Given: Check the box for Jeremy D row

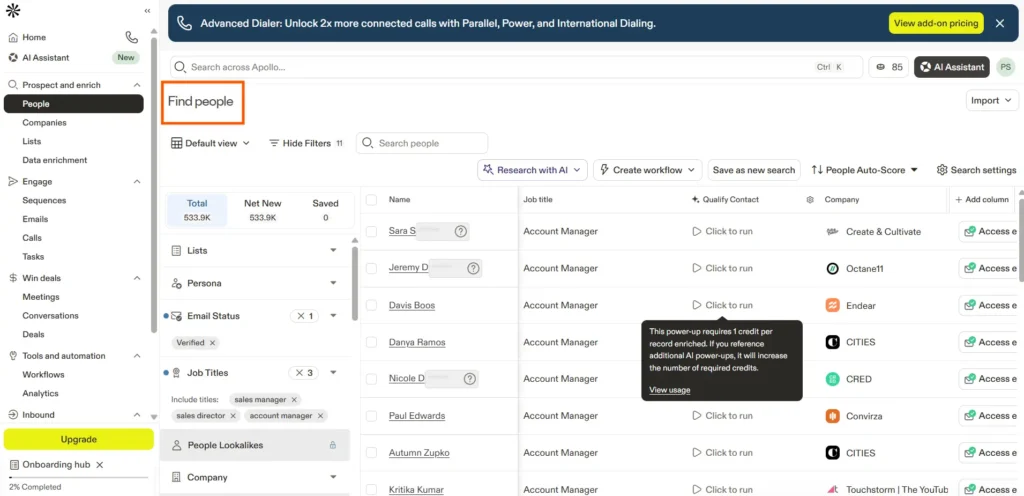Looking at the screenshot, I should coord(372,268).
